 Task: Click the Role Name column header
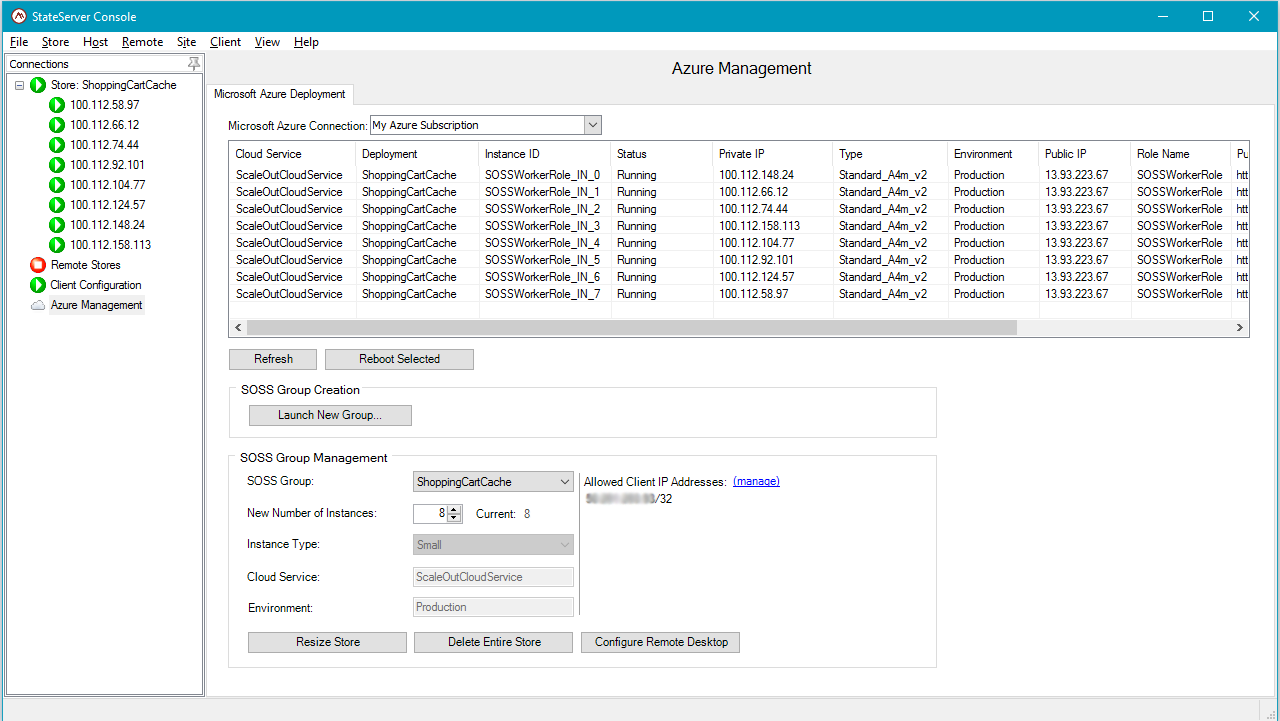coord(1181,154)
